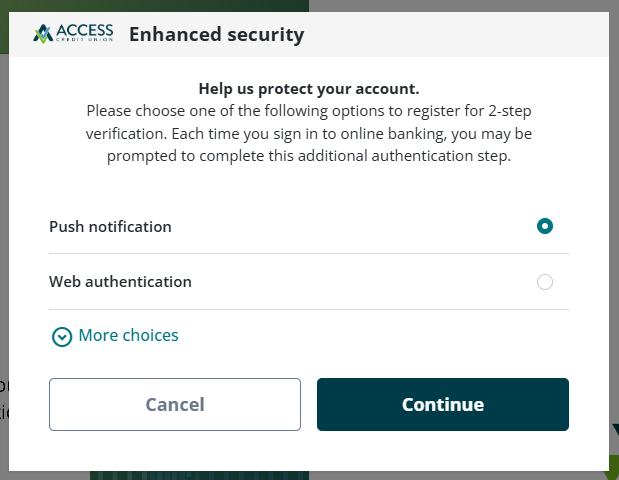
Task: Click the Push notification label text
Action: tap(110, 227)
